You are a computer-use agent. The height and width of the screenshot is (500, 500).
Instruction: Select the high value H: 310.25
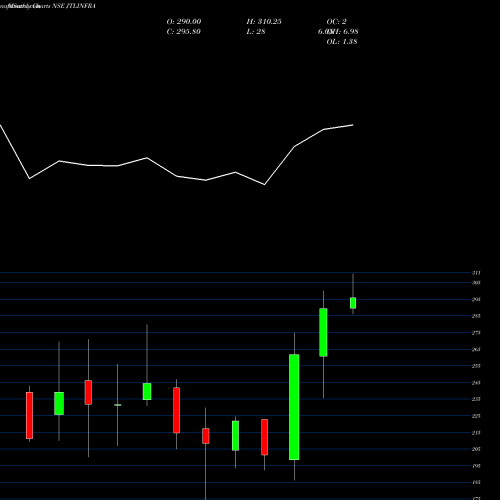pyautogui.click(x=264, y=22)
